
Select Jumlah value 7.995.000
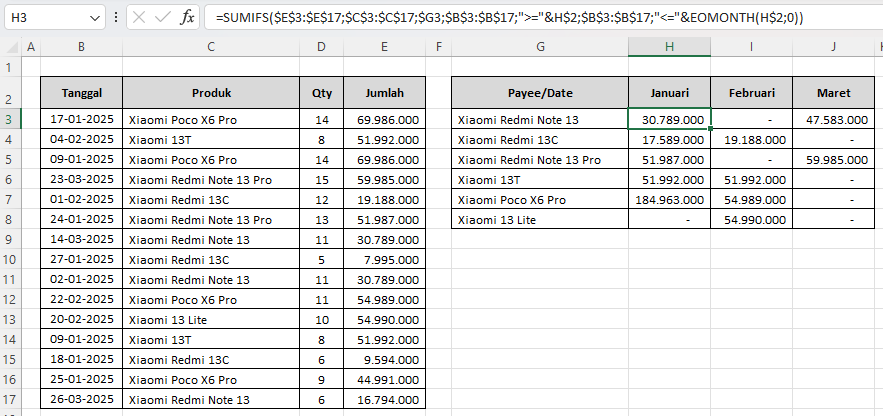point(384,260)
